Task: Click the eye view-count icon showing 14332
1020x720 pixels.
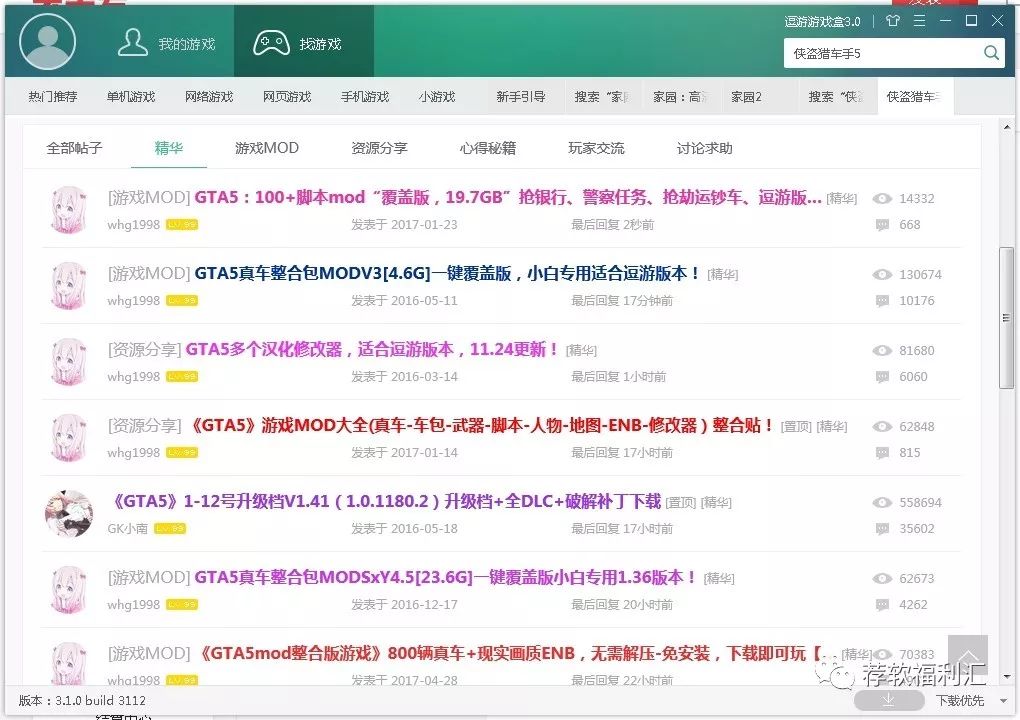Action: [882, 198]
